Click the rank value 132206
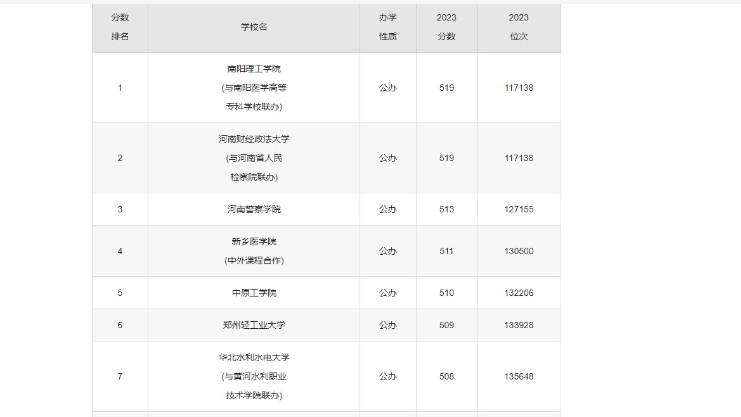The height and width of the screenshot is (417, 741). [518, 292]
